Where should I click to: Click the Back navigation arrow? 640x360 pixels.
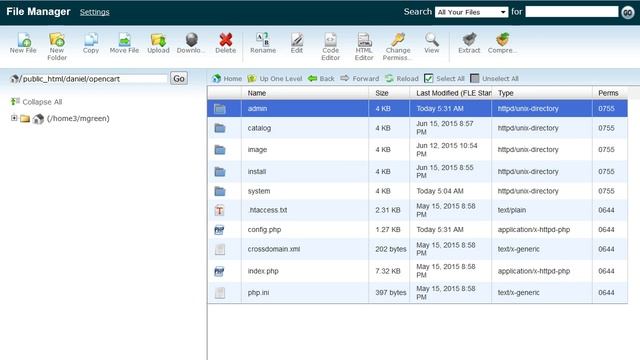point(321,78)
